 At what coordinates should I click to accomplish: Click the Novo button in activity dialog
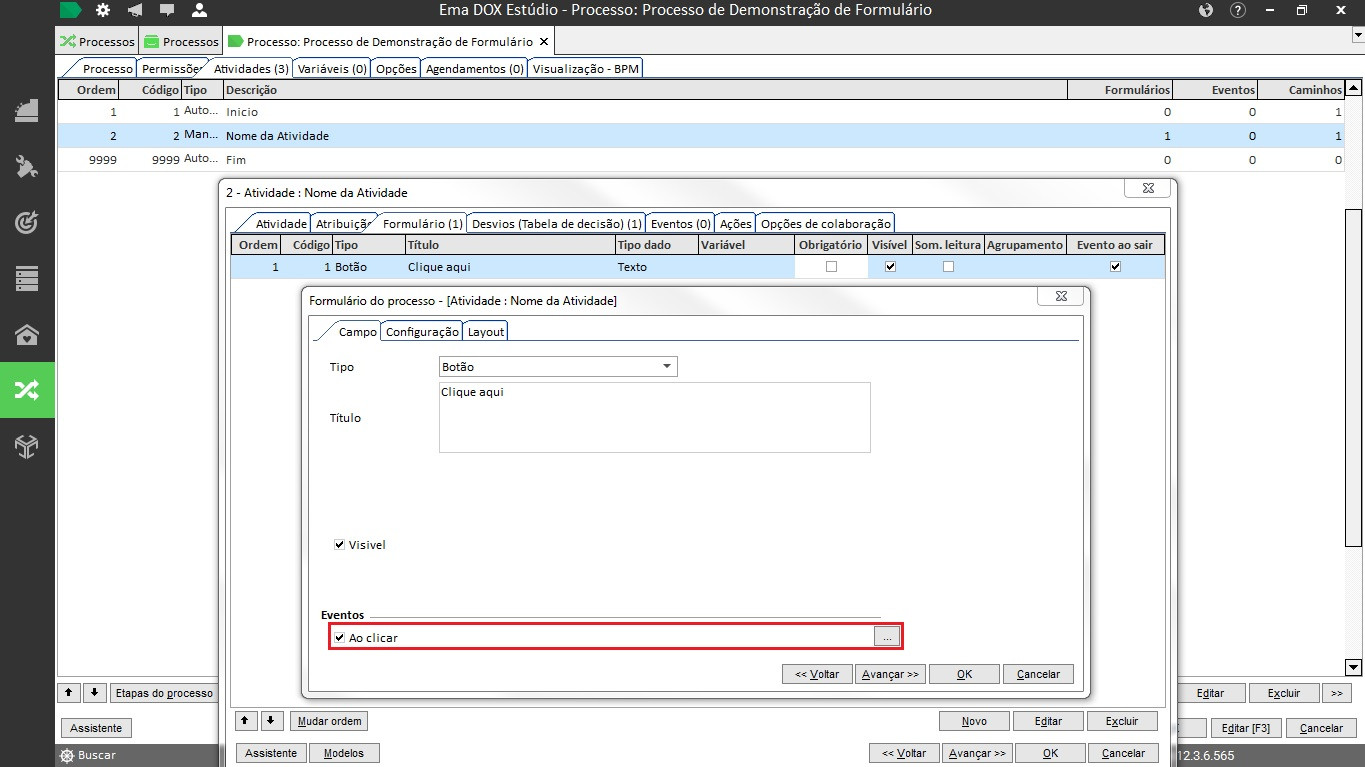pos(974,721)
